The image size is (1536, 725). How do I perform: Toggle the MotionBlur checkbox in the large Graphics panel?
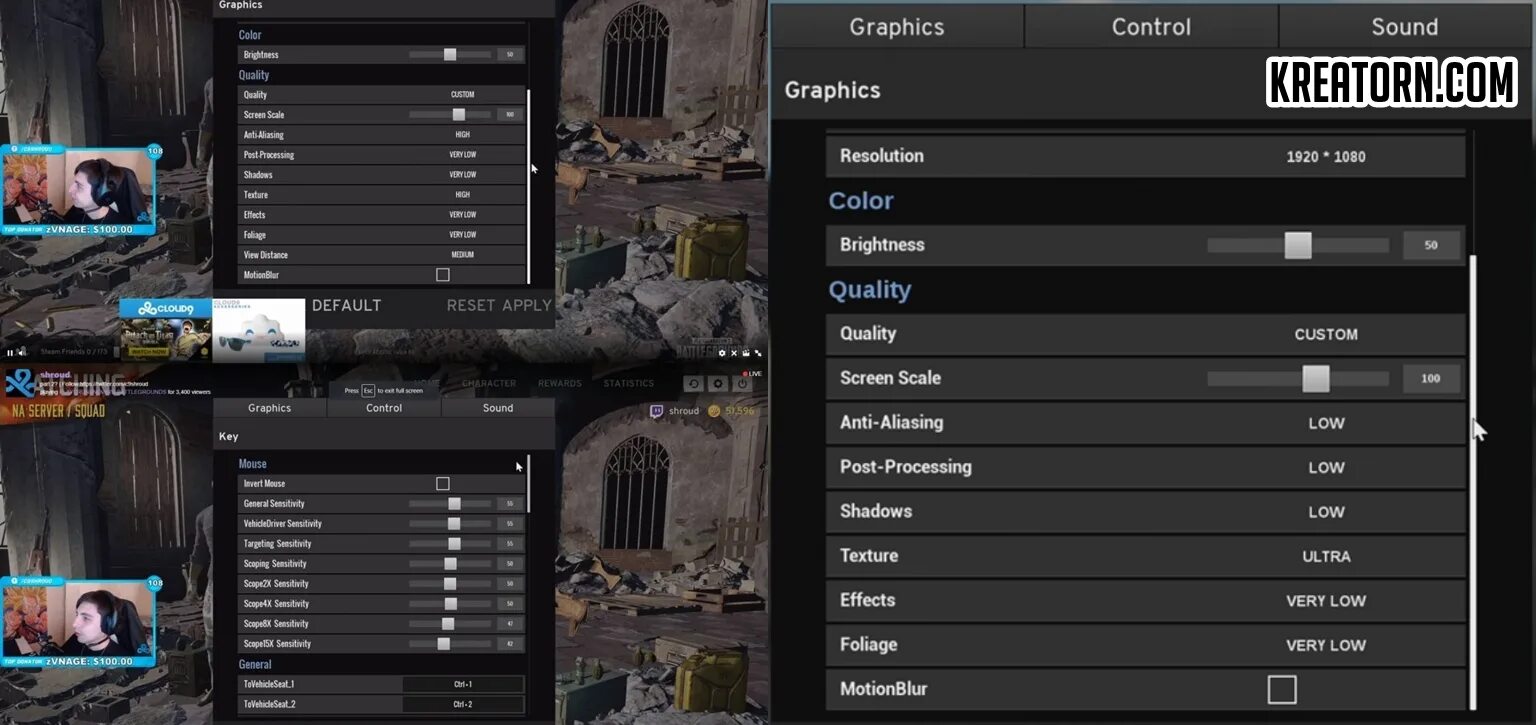(1281, 689)
